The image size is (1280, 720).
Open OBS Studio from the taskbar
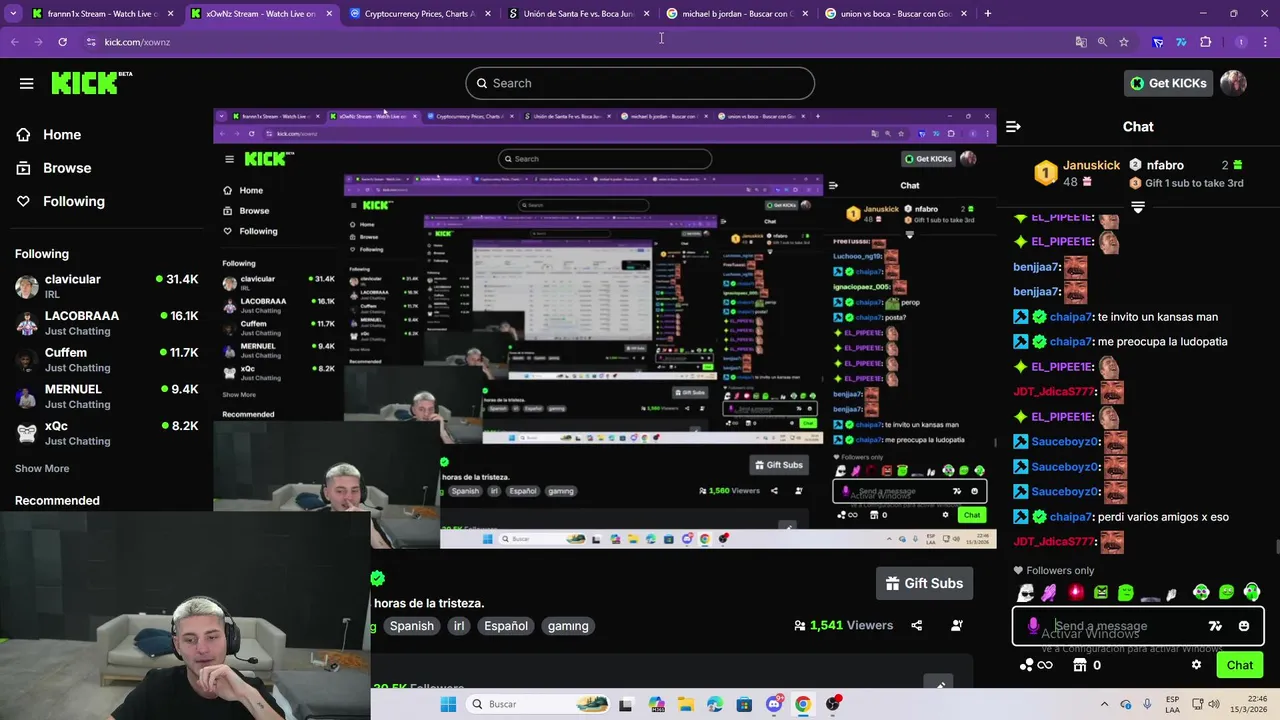832,704
